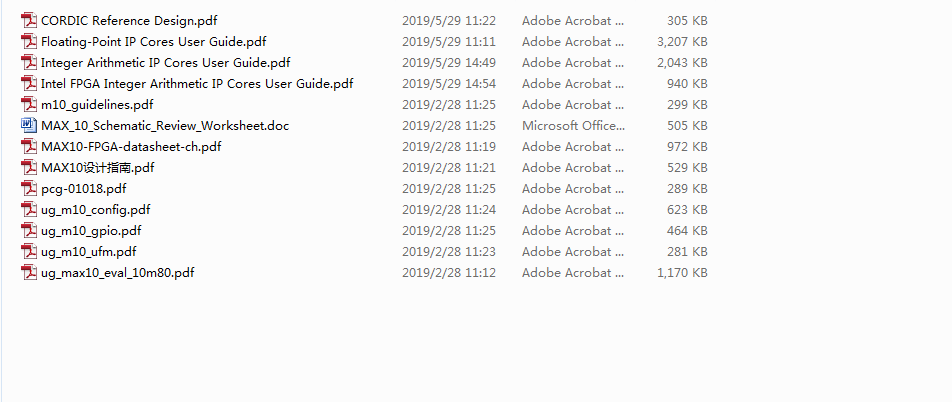The height and width of the screenshot is (402, 952).
Task: Select Intel FPGA Integer Arithmetic IP Cores file name
Action: click(197, 84)
